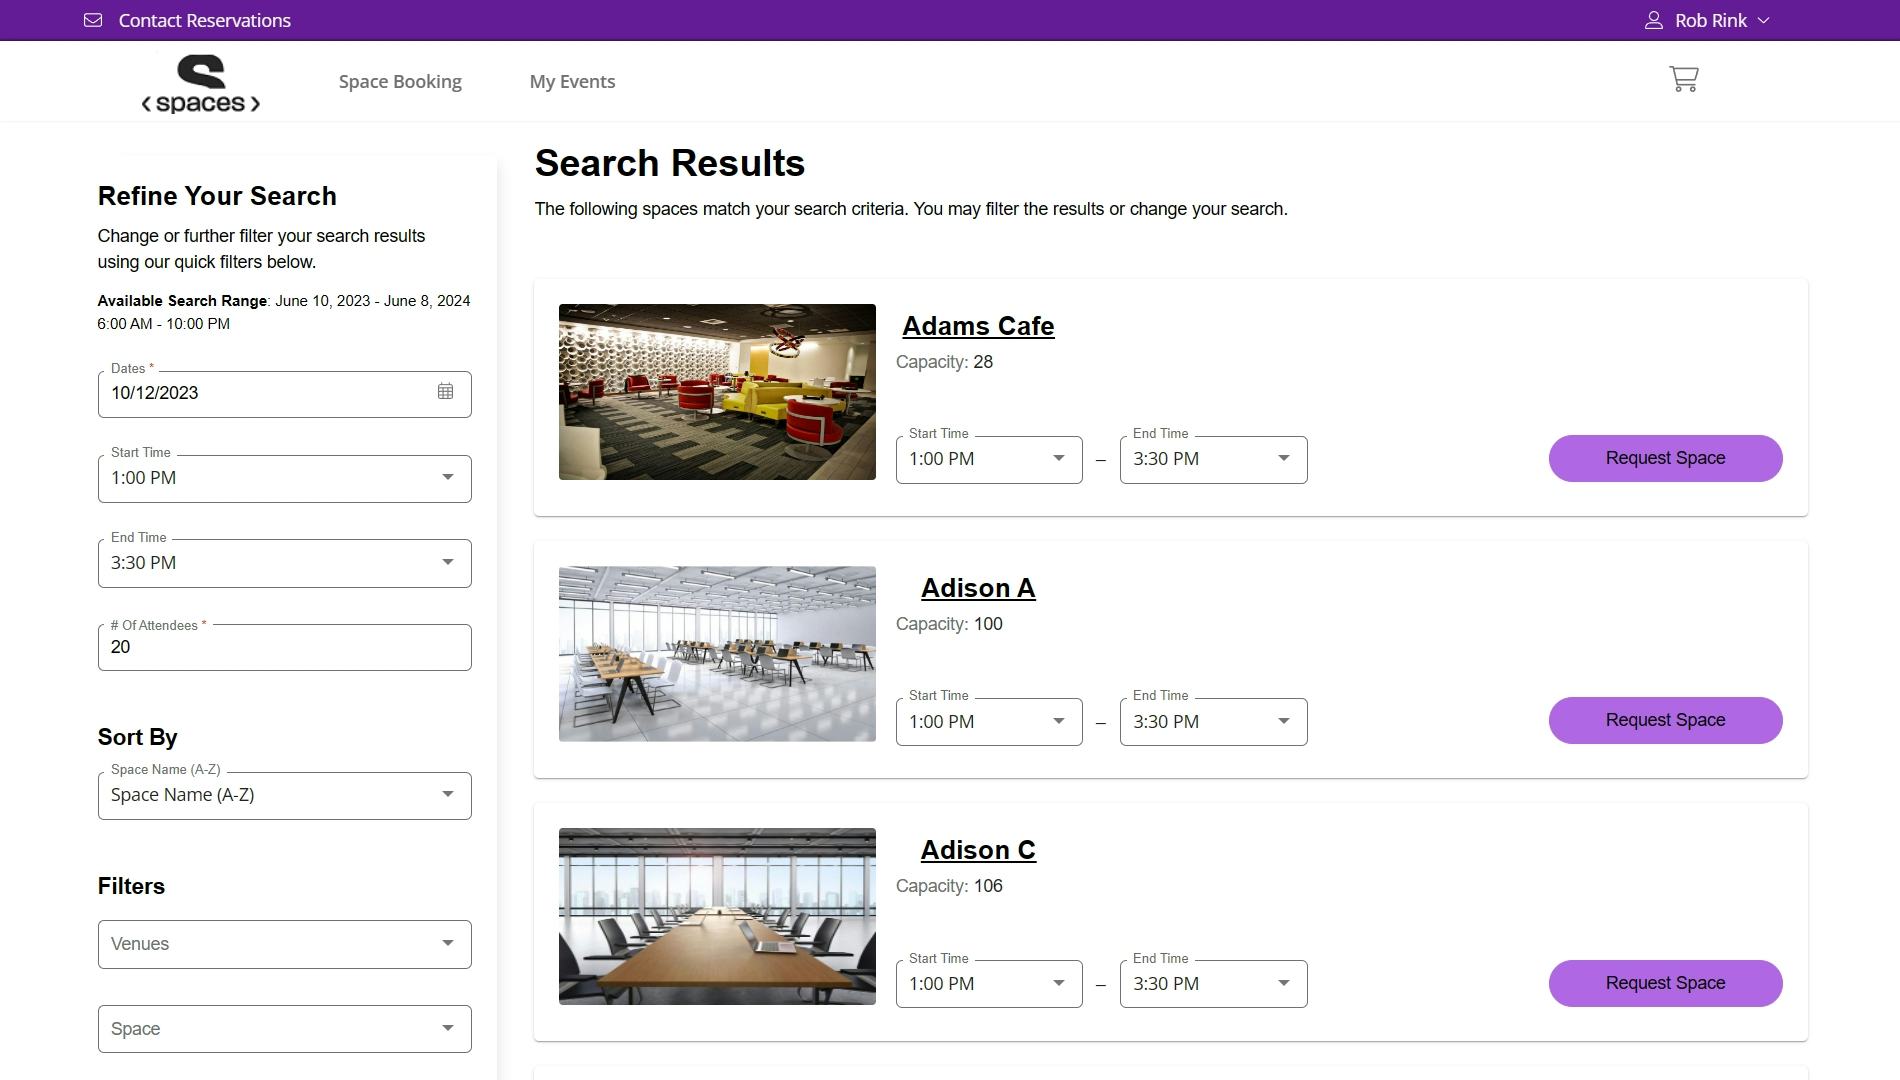This screenshot has height=1080, width=1900.
Task: Click the Adison C photo thumbnail
Action: 717,916
